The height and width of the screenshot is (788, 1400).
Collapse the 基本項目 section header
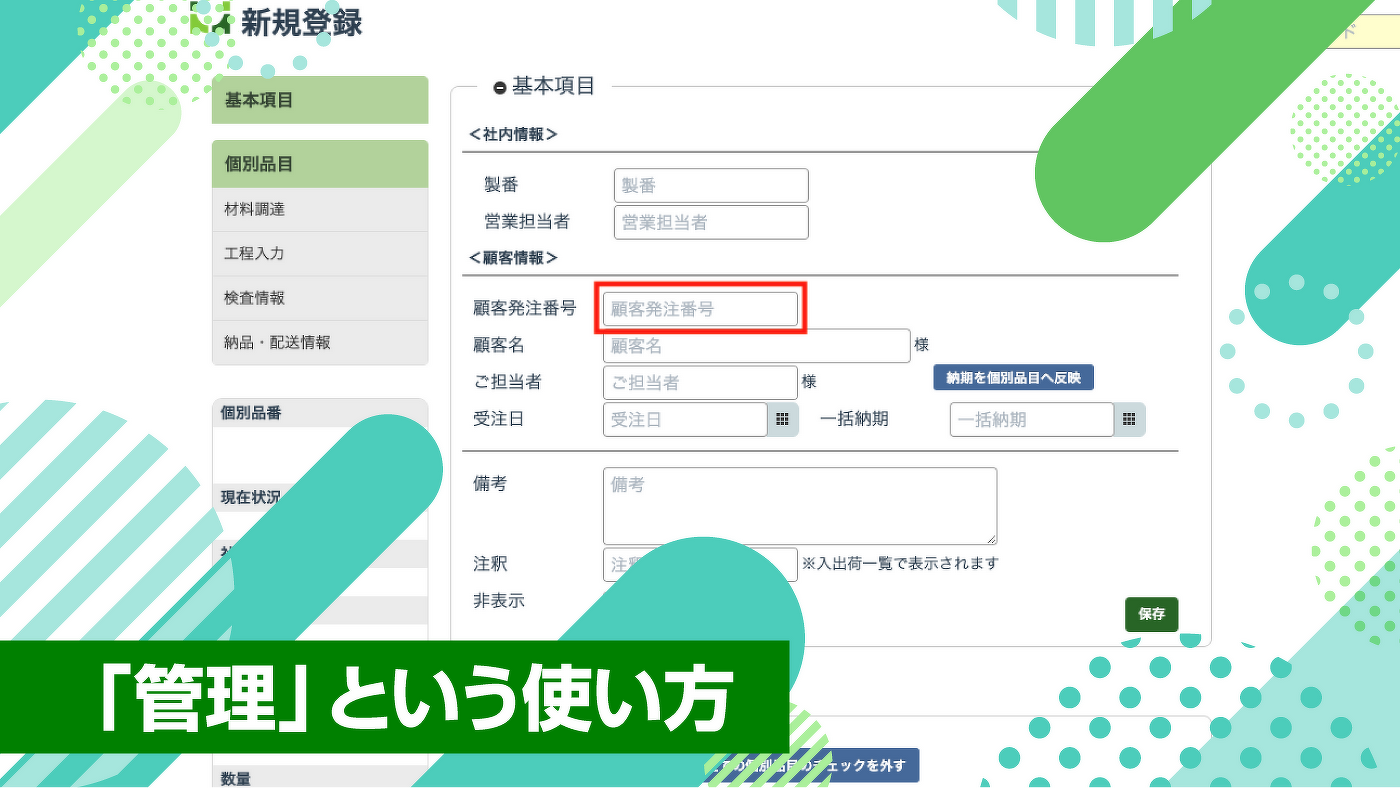click(x=500, y=88)
